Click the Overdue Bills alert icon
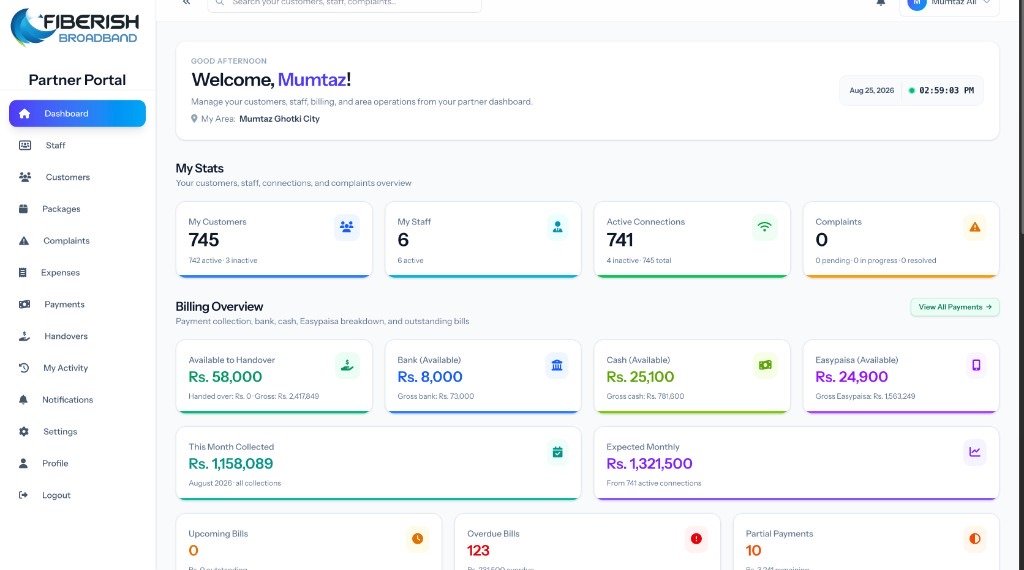Screen dimensions: 1024x570 [x=696, y=539]
